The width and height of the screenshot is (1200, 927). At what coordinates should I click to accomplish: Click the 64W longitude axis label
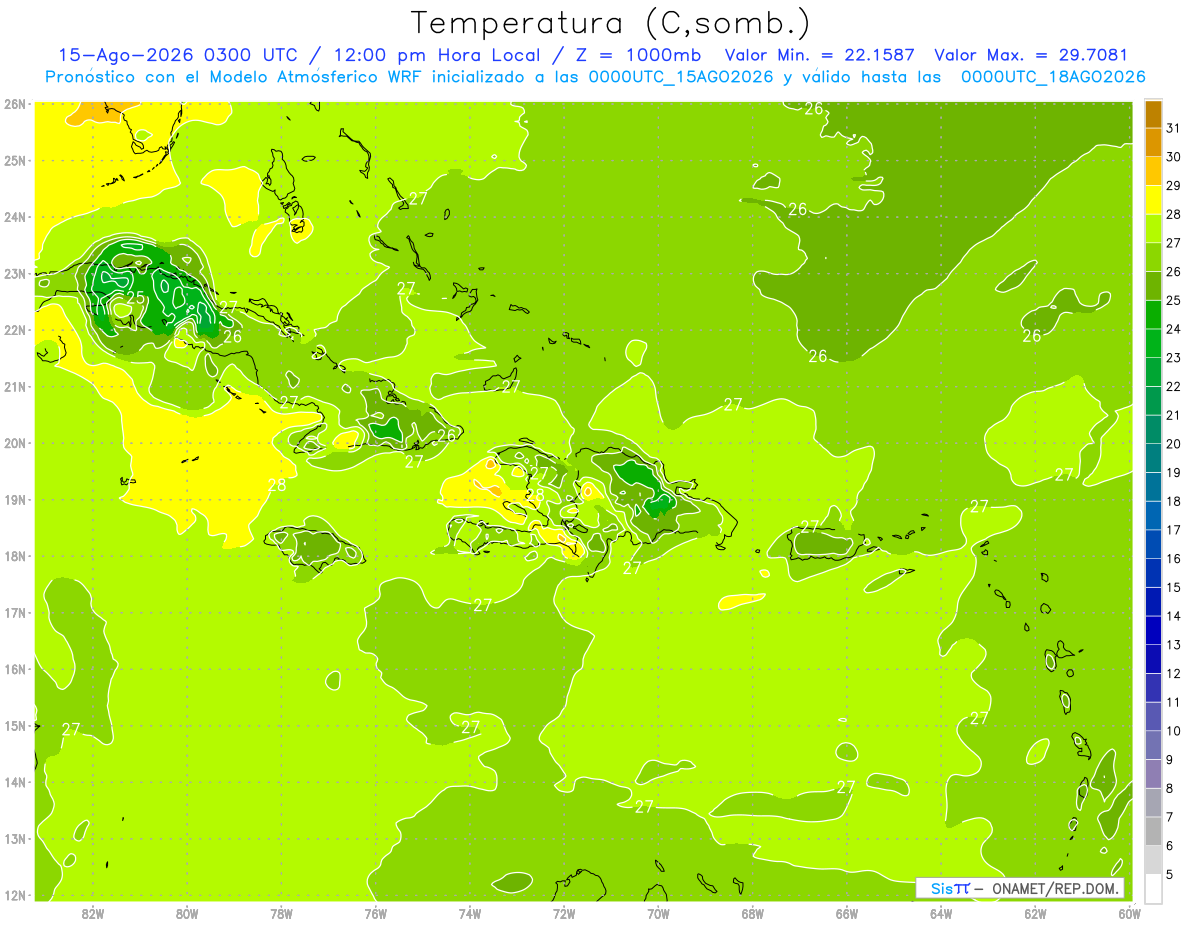pos(941,913)
